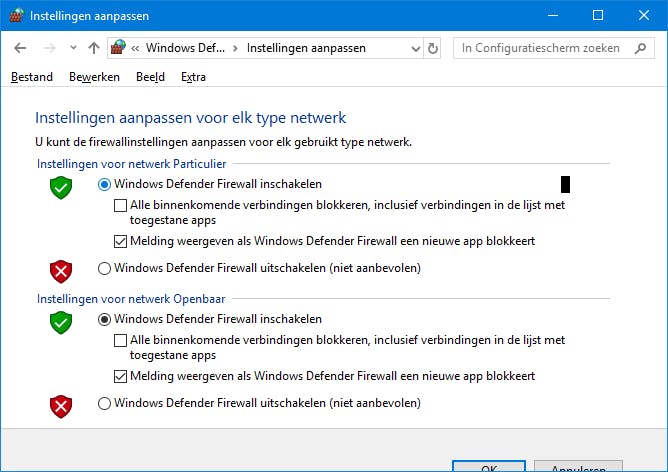Click the title bar firewall window icon
The width and height of the screenshot is (668, 472).
coord(15,15)
